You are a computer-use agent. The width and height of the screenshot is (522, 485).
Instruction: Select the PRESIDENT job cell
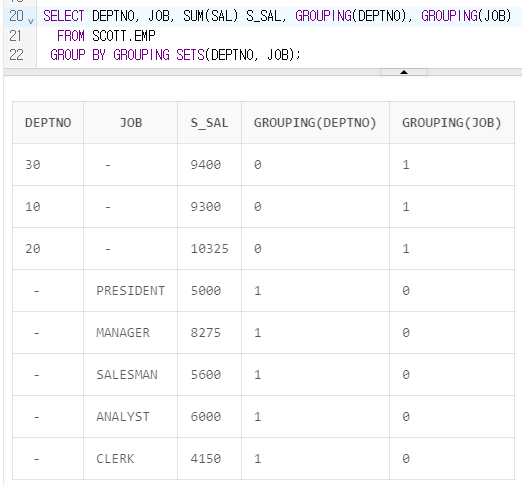pos(131,291)
